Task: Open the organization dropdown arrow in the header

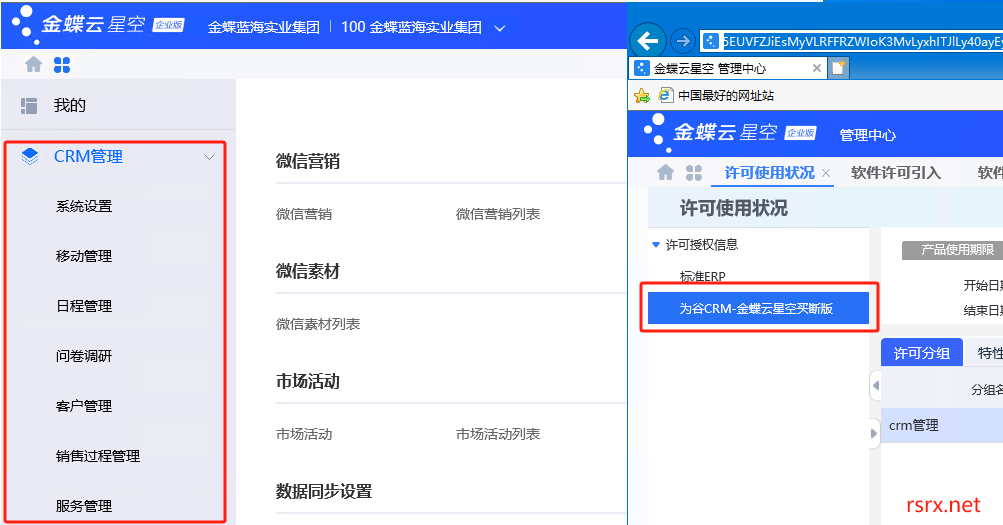Action: coord(500,28)
